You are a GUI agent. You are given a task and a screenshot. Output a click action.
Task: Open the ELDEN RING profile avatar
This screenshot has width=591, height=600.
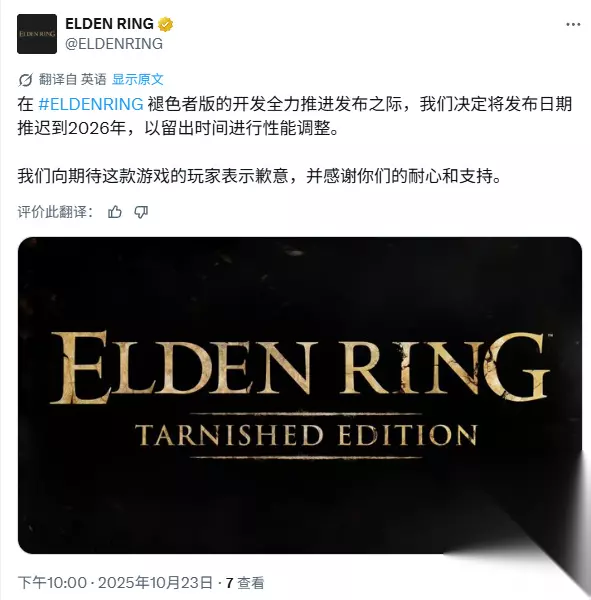(37, 34)
